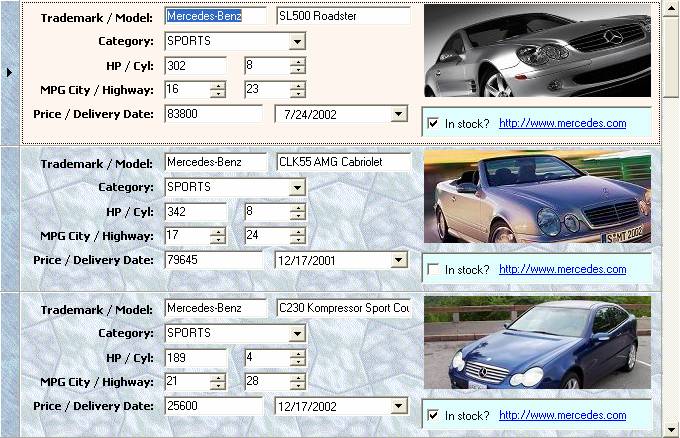This screenshot has height=438, width=680.
Task: Click the vertical scrollbar down arrow
Action: 672,430
